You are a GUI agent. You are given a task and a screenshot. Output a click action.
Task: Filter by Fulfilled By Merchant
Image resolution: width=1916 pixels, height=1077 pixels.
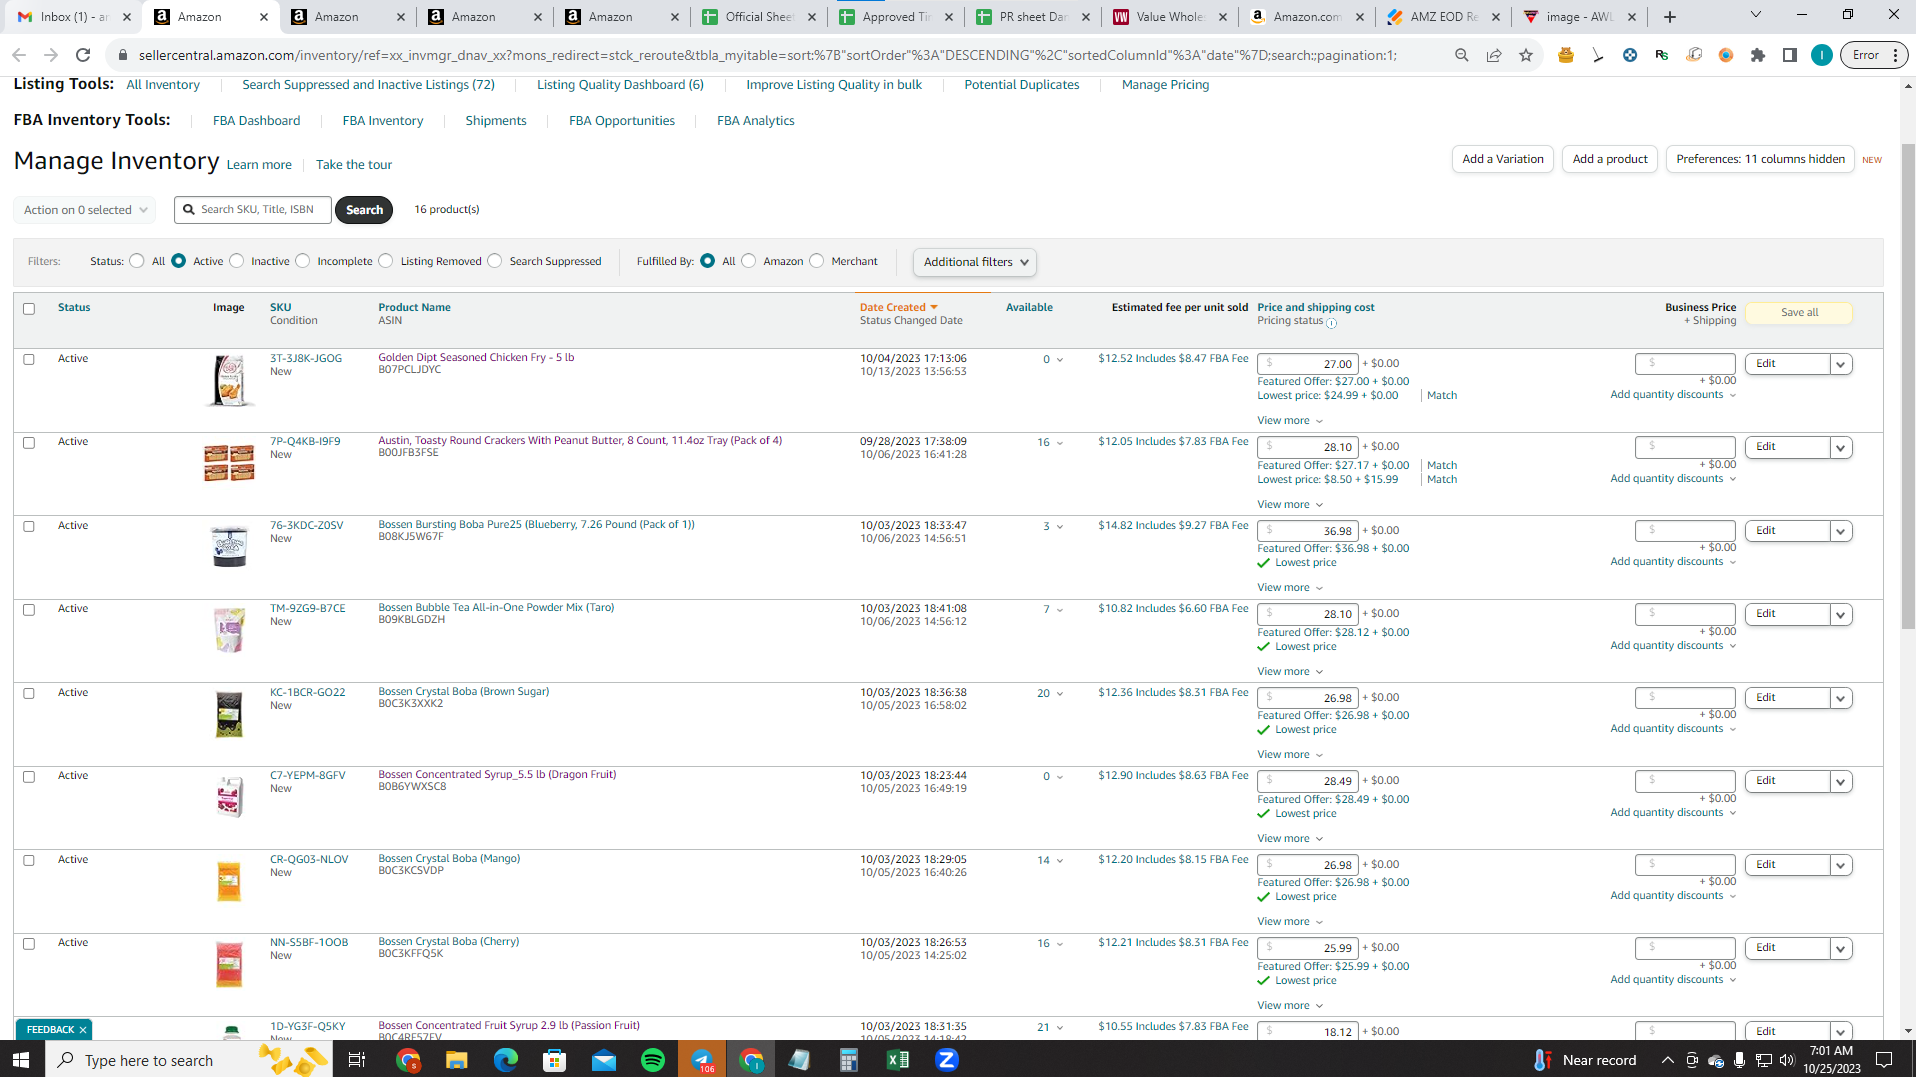[x=817, y=261]
